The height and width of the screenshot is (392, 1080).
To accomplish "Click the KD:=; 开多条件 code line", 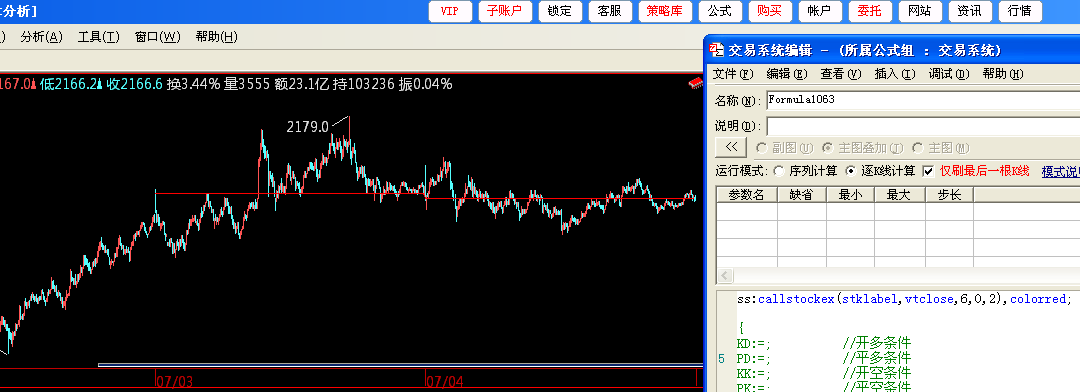I will pyautogui.click(x=824, y=342).
